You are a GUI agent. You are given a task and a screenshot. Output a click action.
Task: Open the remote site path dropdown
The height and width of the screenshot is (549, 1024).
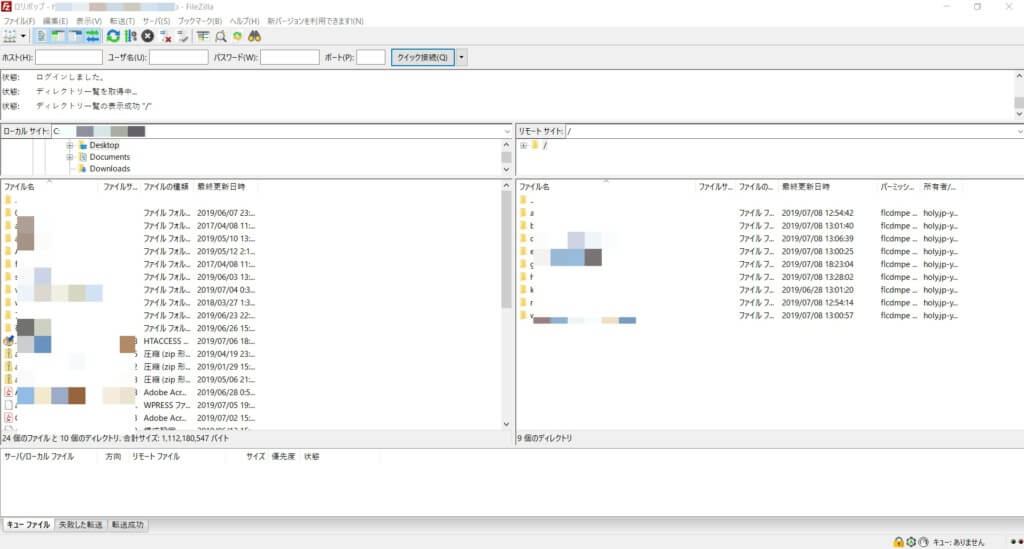tap(1018, 131)
